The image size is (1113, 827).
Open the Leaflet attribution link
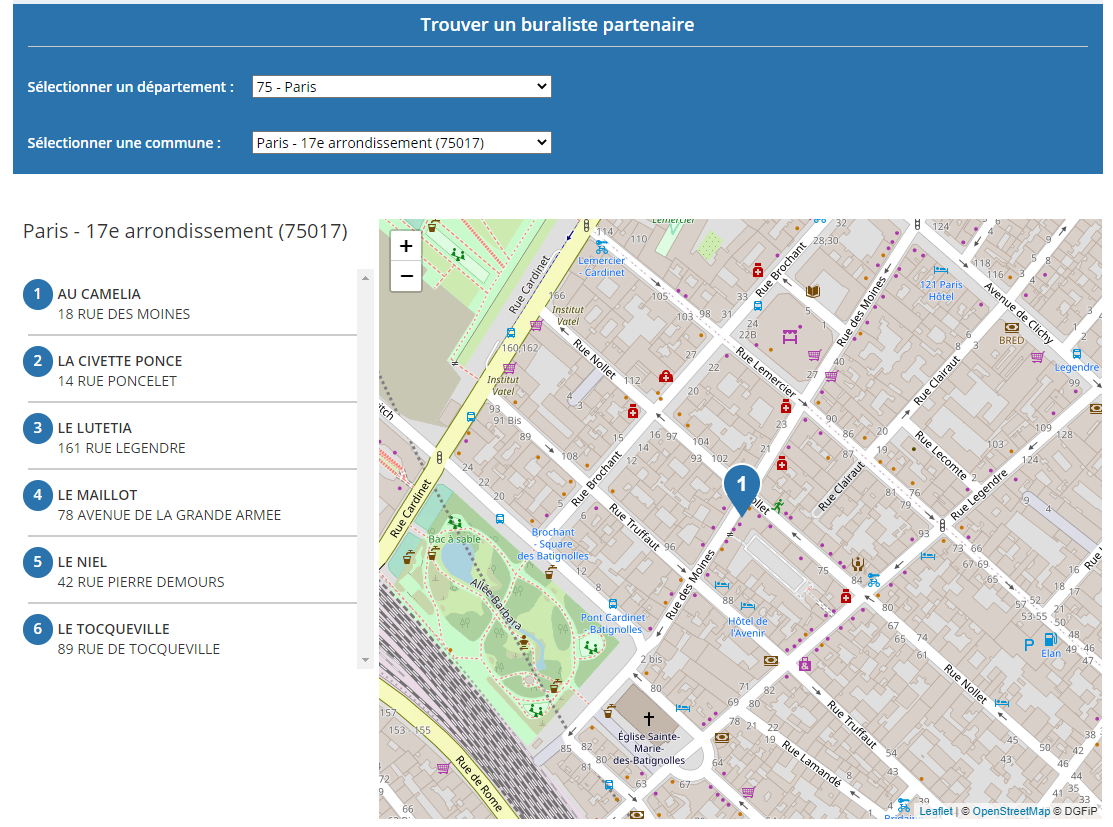(936, 811)
